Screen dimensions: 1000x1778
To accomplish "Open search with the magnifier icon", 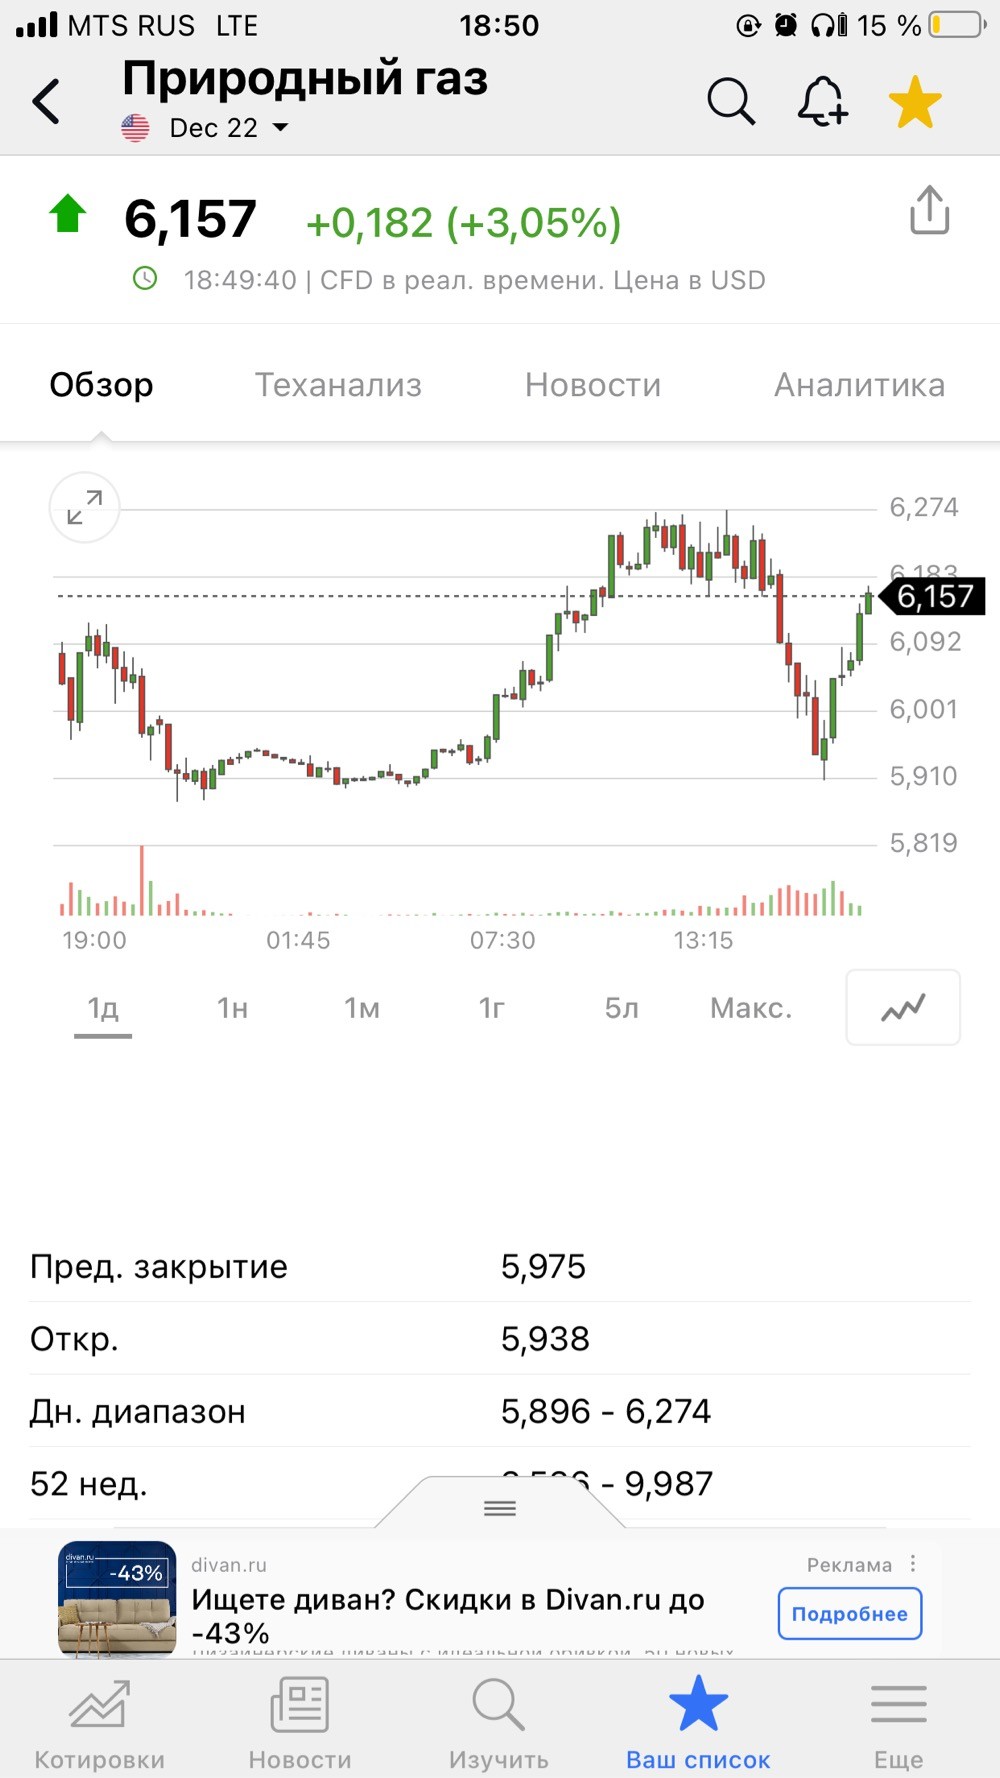I will coord(731,101).
